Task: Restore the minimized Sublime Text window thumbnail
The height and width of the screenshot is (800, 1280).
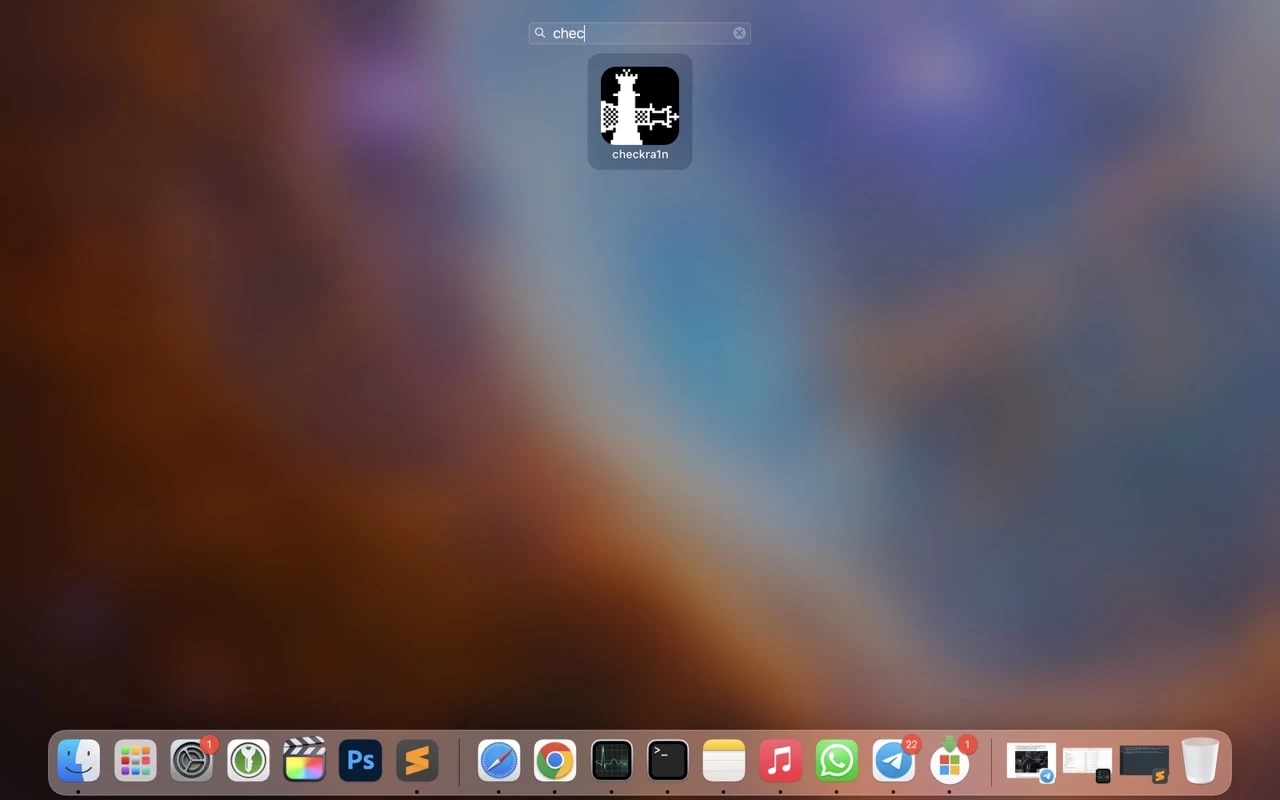Action: (x=1144, y=763)
